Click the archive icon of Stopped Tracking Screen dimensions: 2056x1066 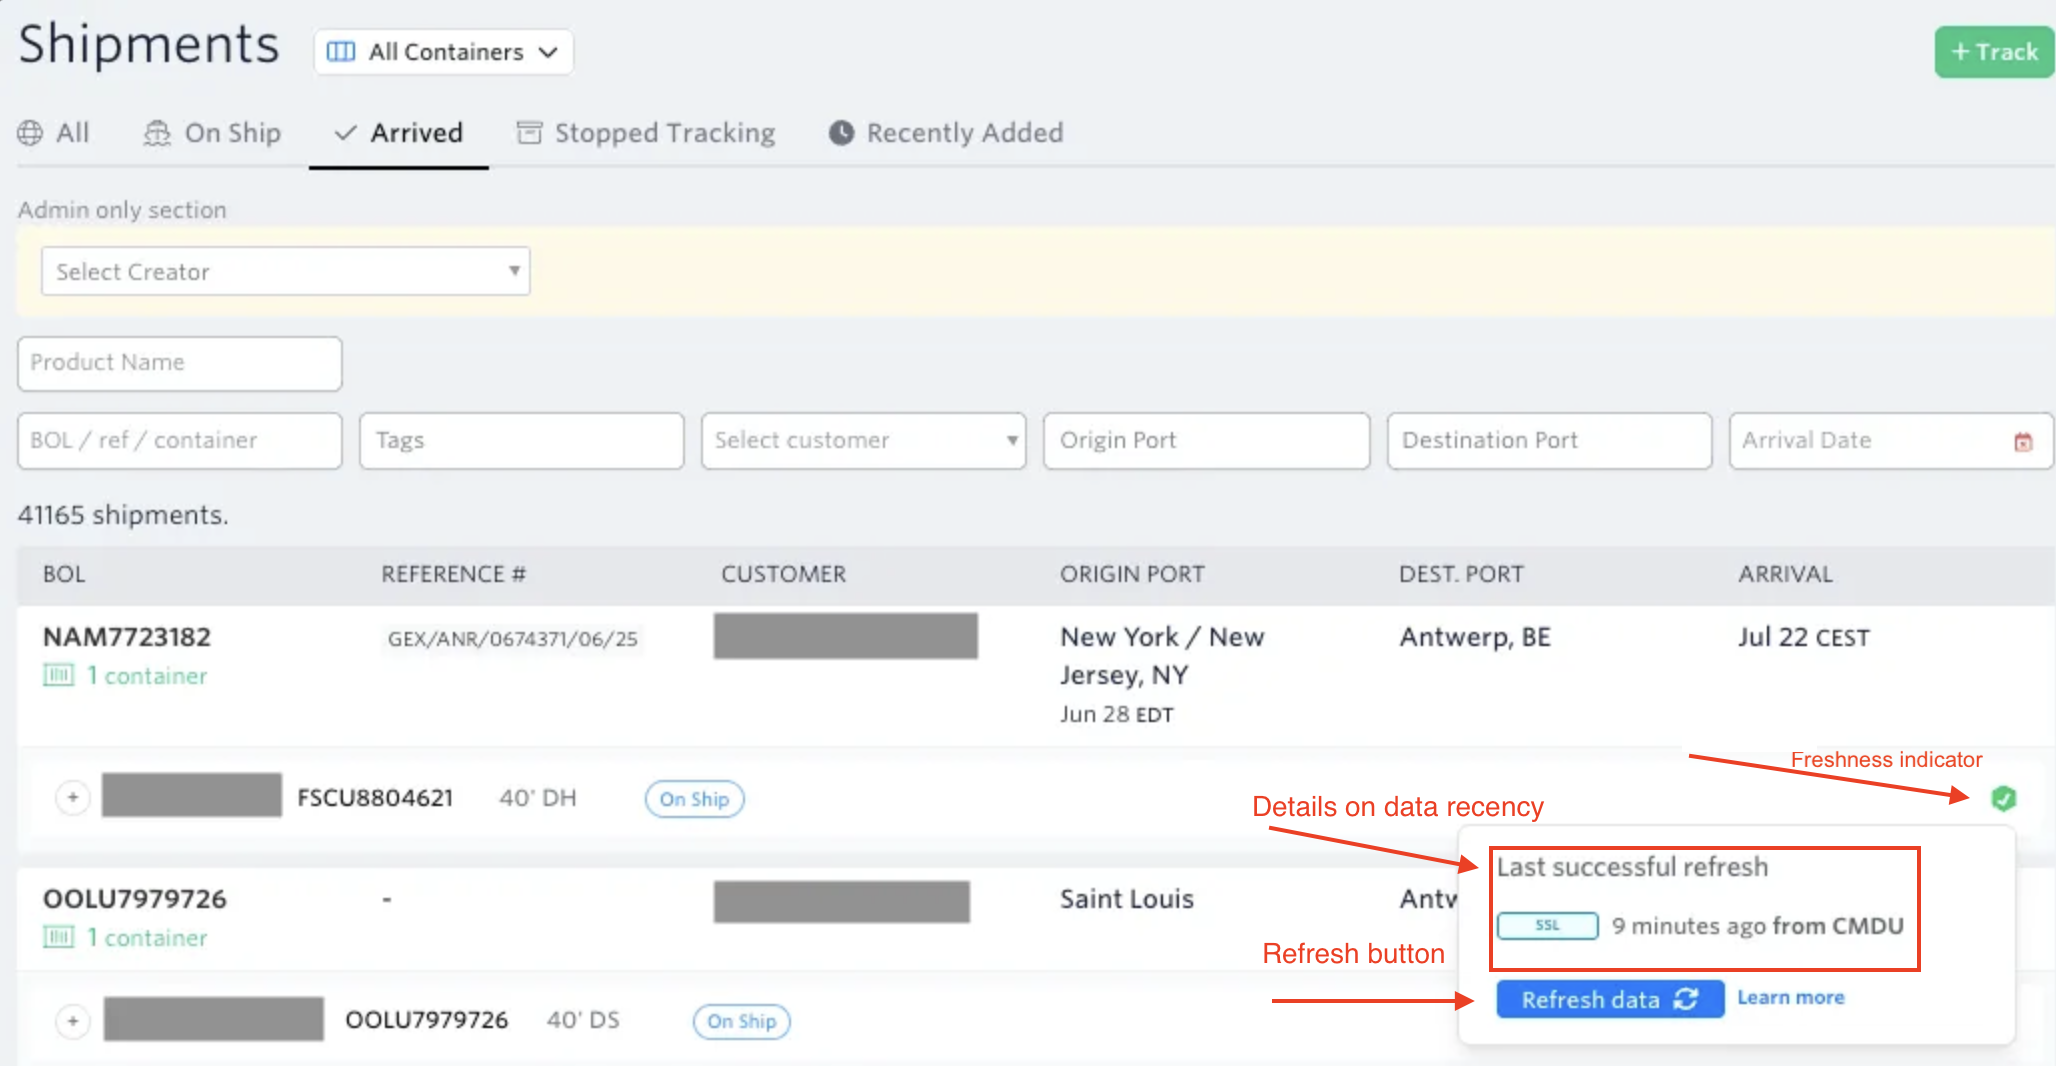[529, 133]
